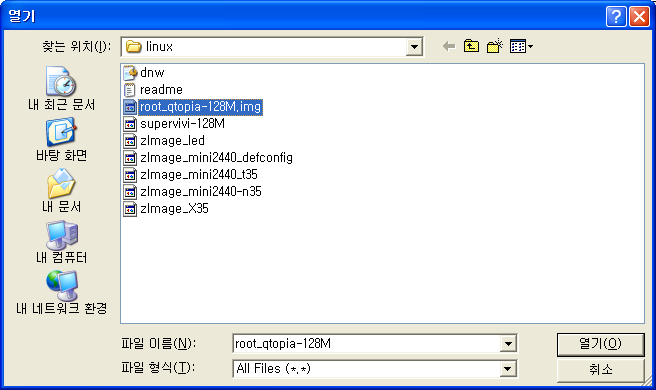Go back using the back arrow icon

pos(449,46)
